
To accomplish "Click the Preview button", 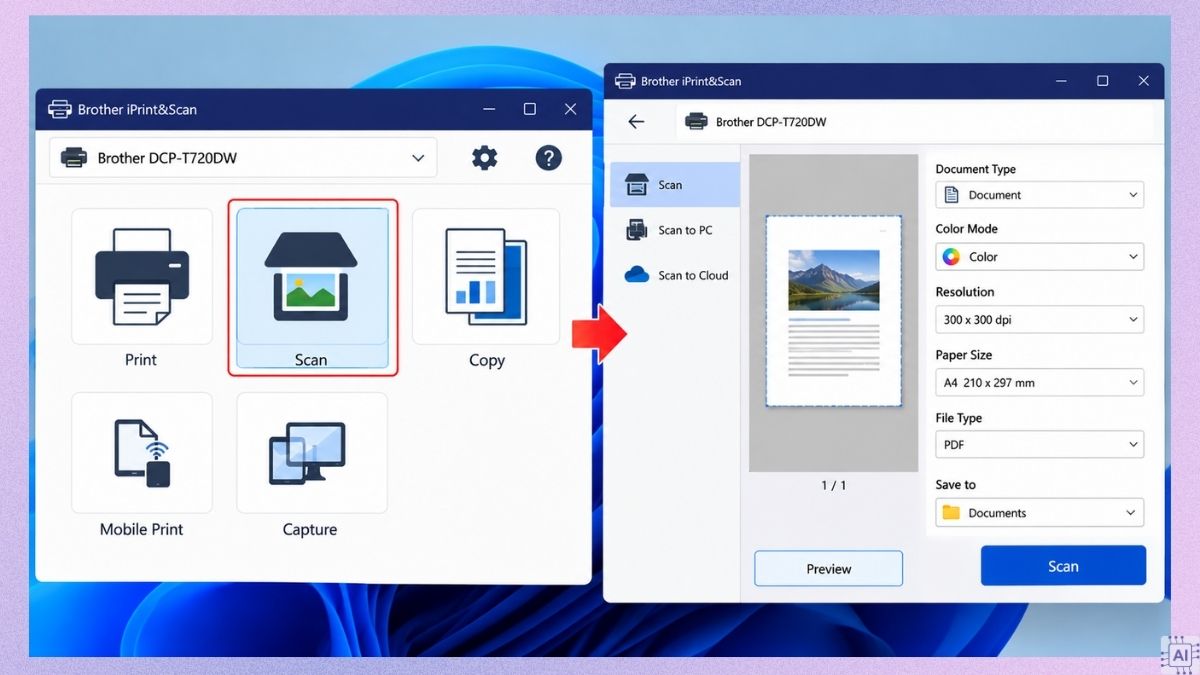I will [x=828, y=569].
